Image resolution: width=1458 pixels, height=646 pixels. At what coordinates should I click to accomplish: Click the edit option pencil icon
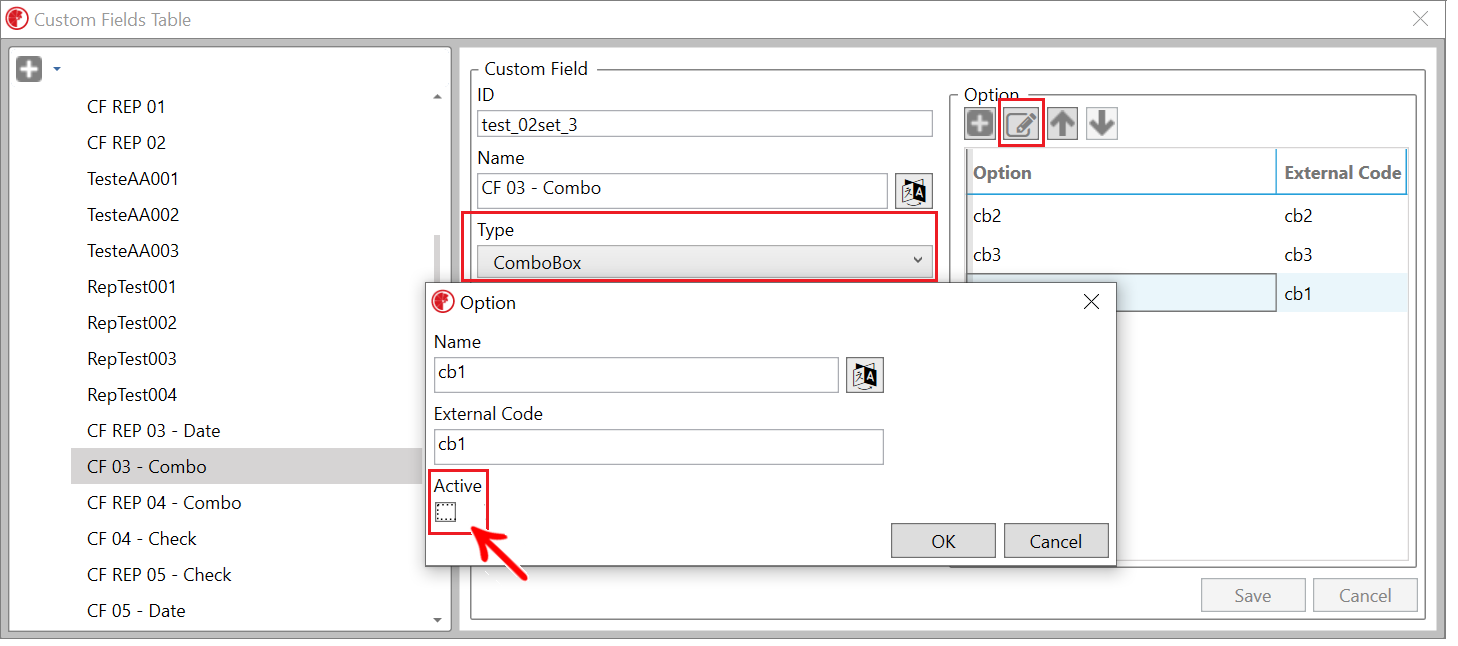pos(1021,123)
